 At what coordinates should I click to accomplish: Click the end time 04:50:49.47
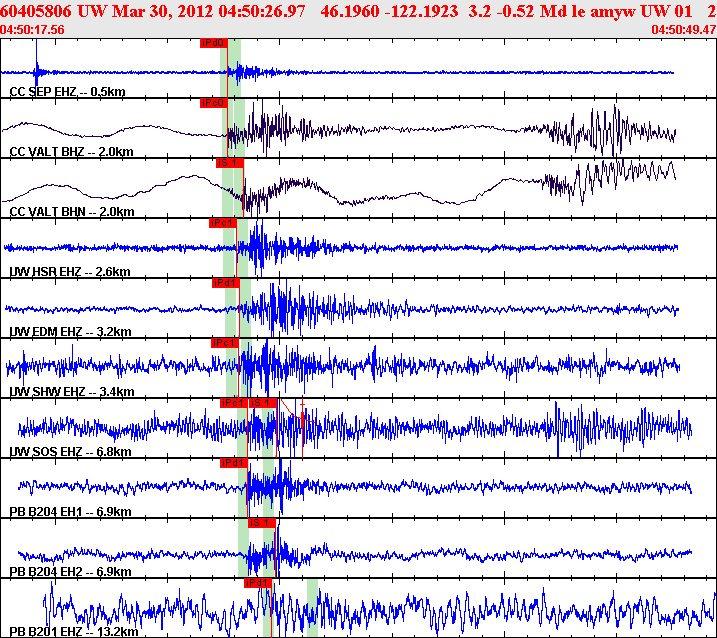point(684,30)
